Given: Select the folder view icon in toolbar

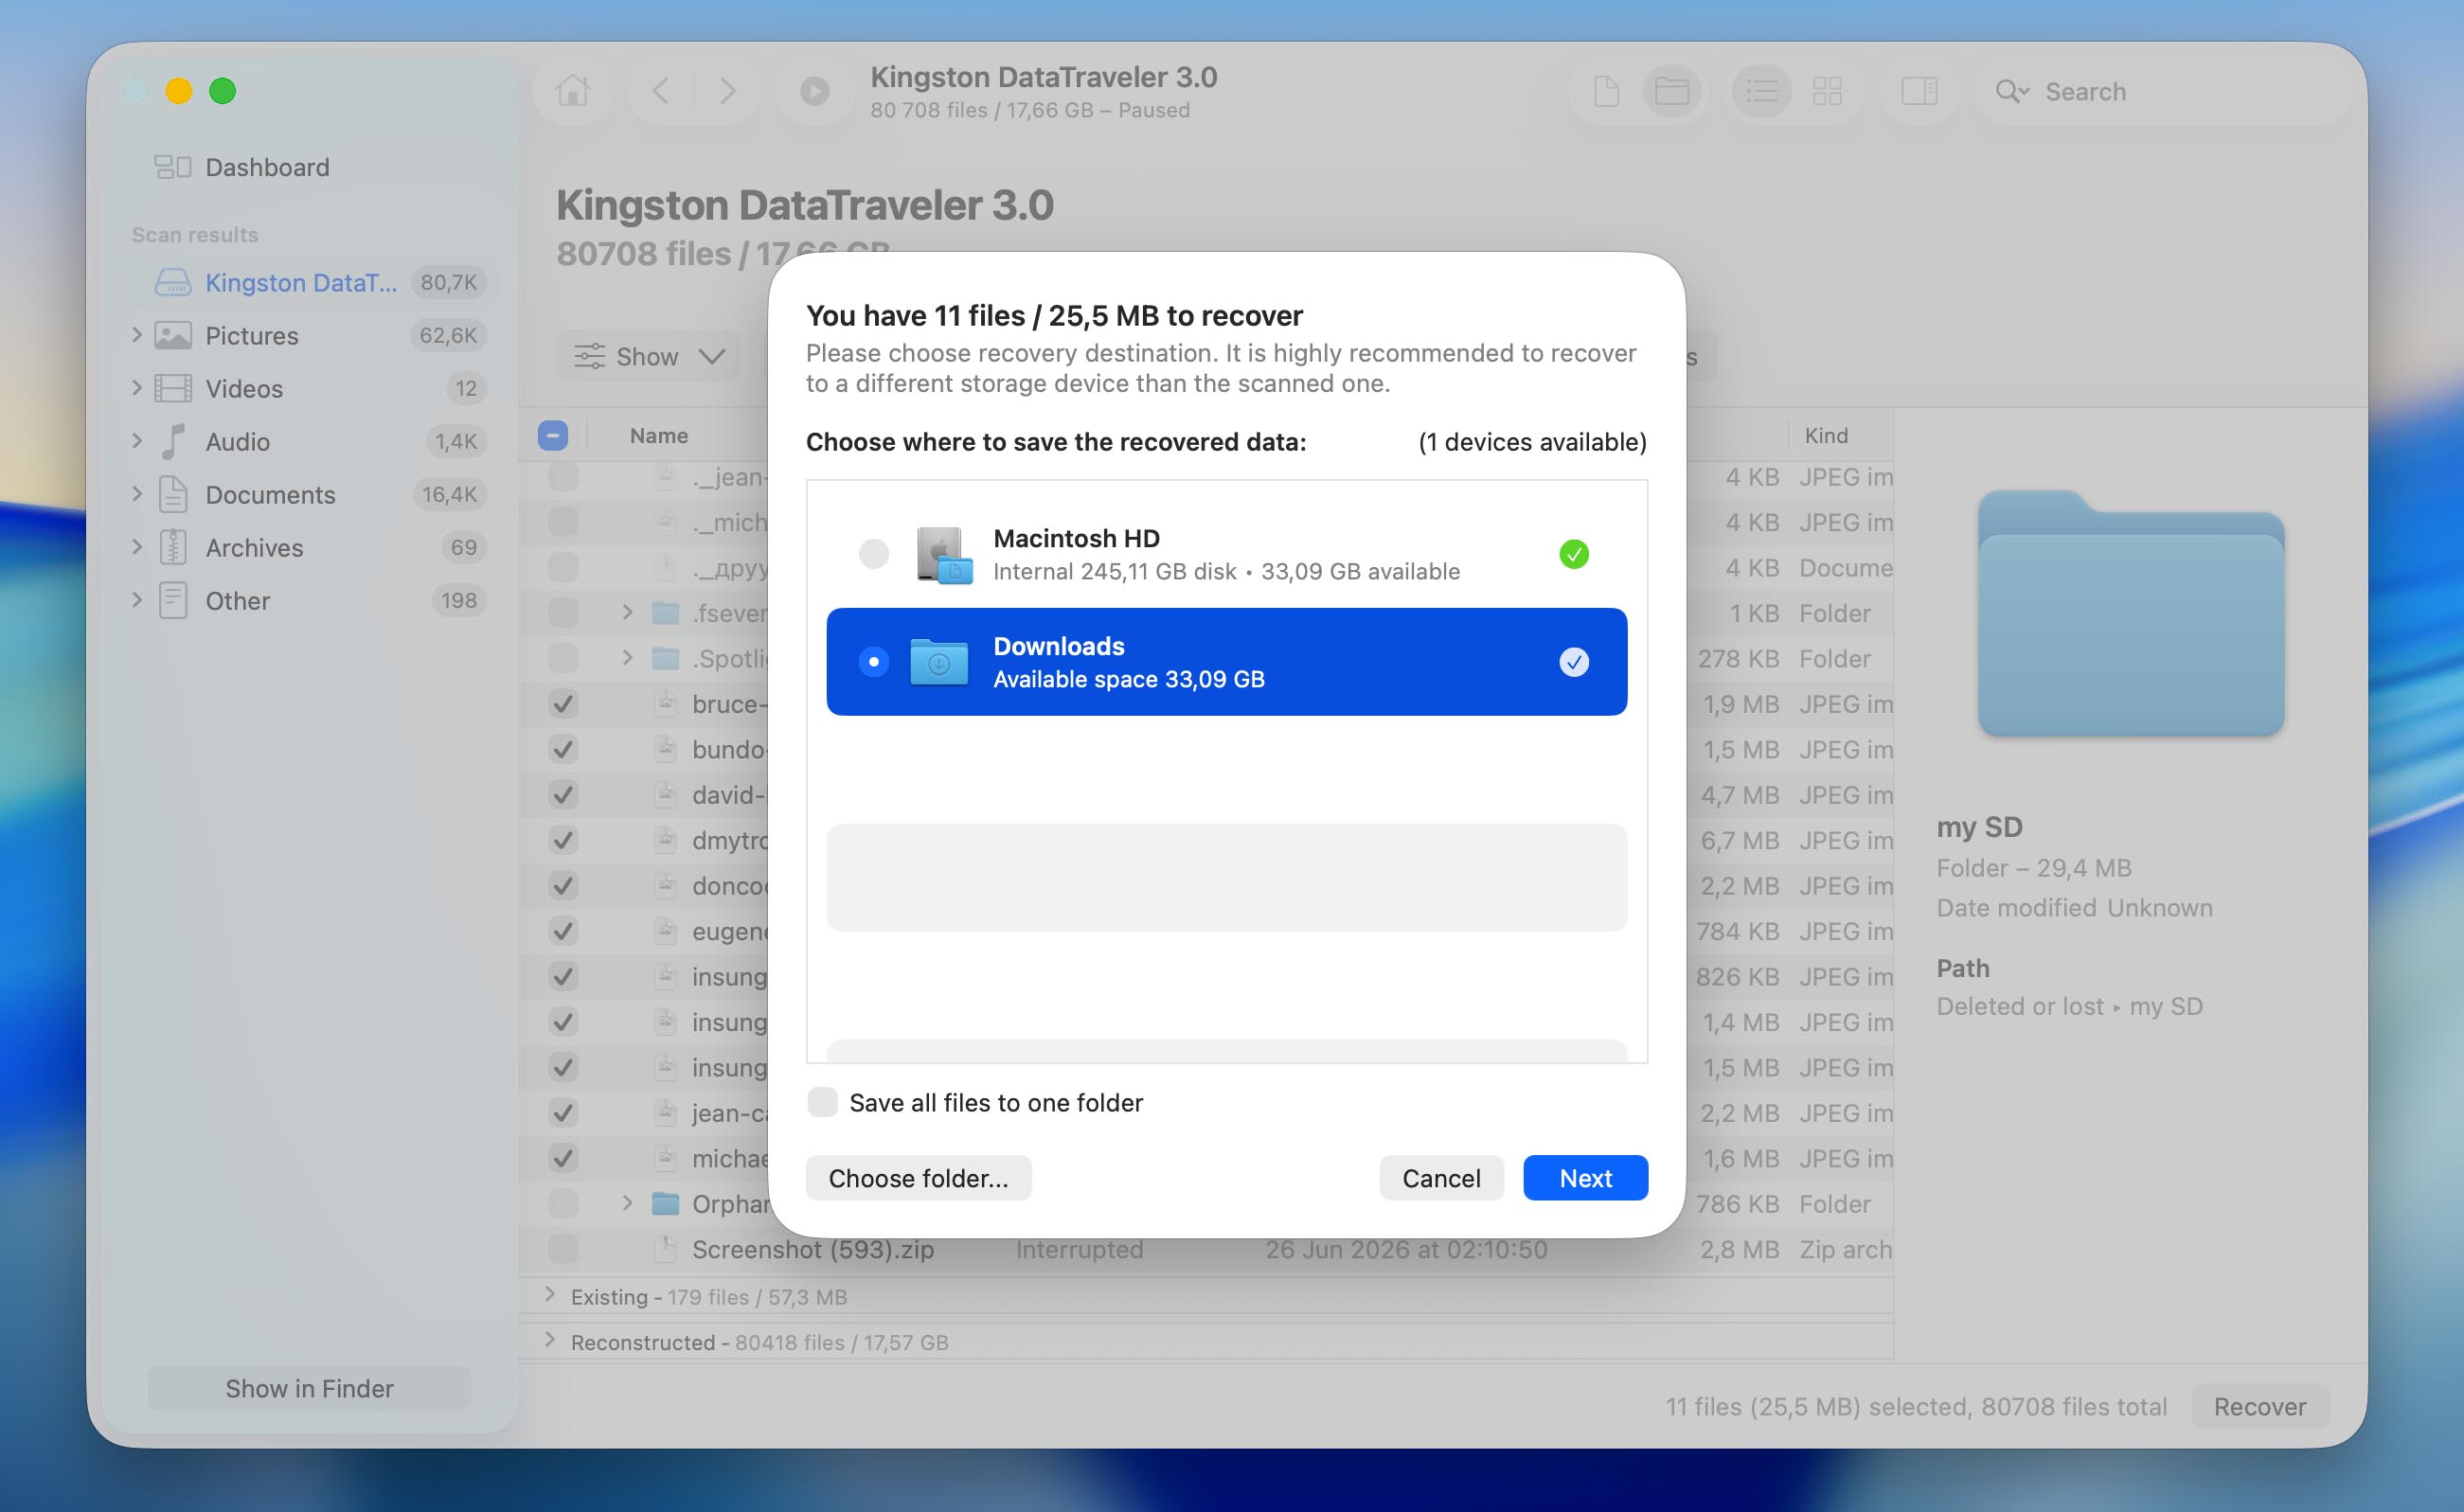Looking at the screenshot, I should pyautogui.click(x=1671, y=91).
